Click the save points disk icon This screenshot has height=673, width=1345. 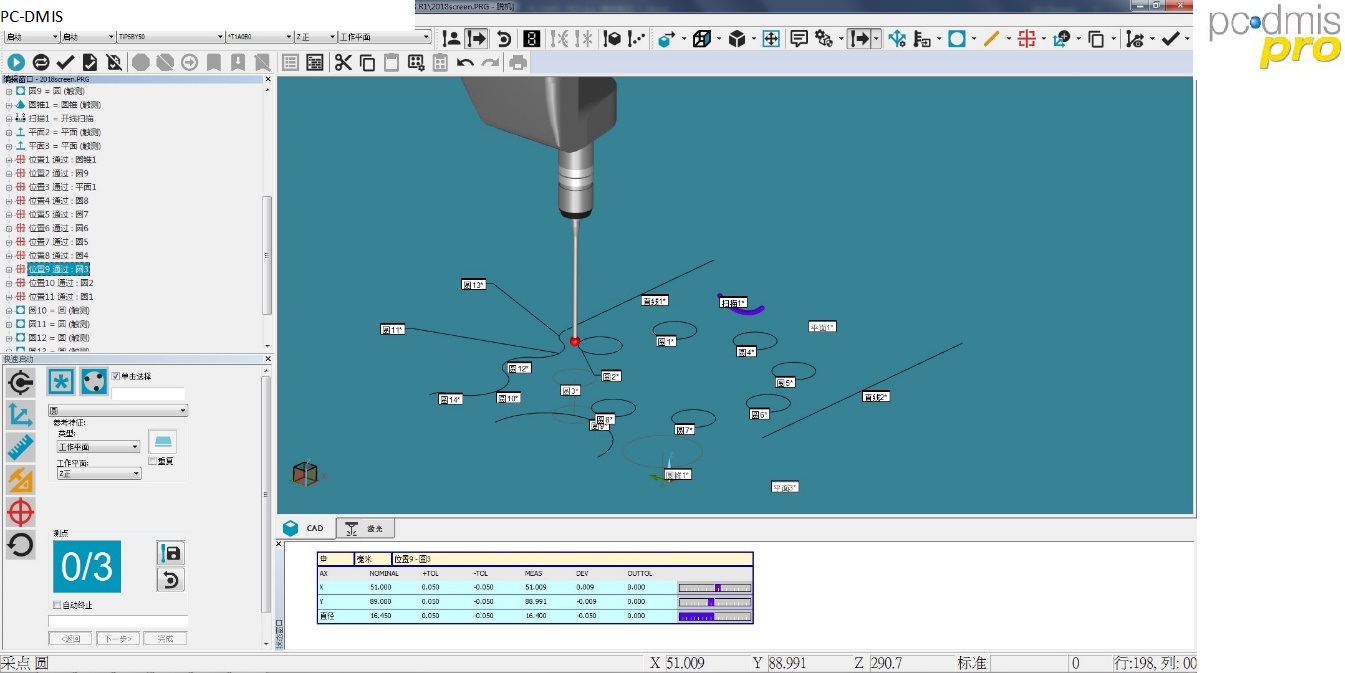click(171, 553)
